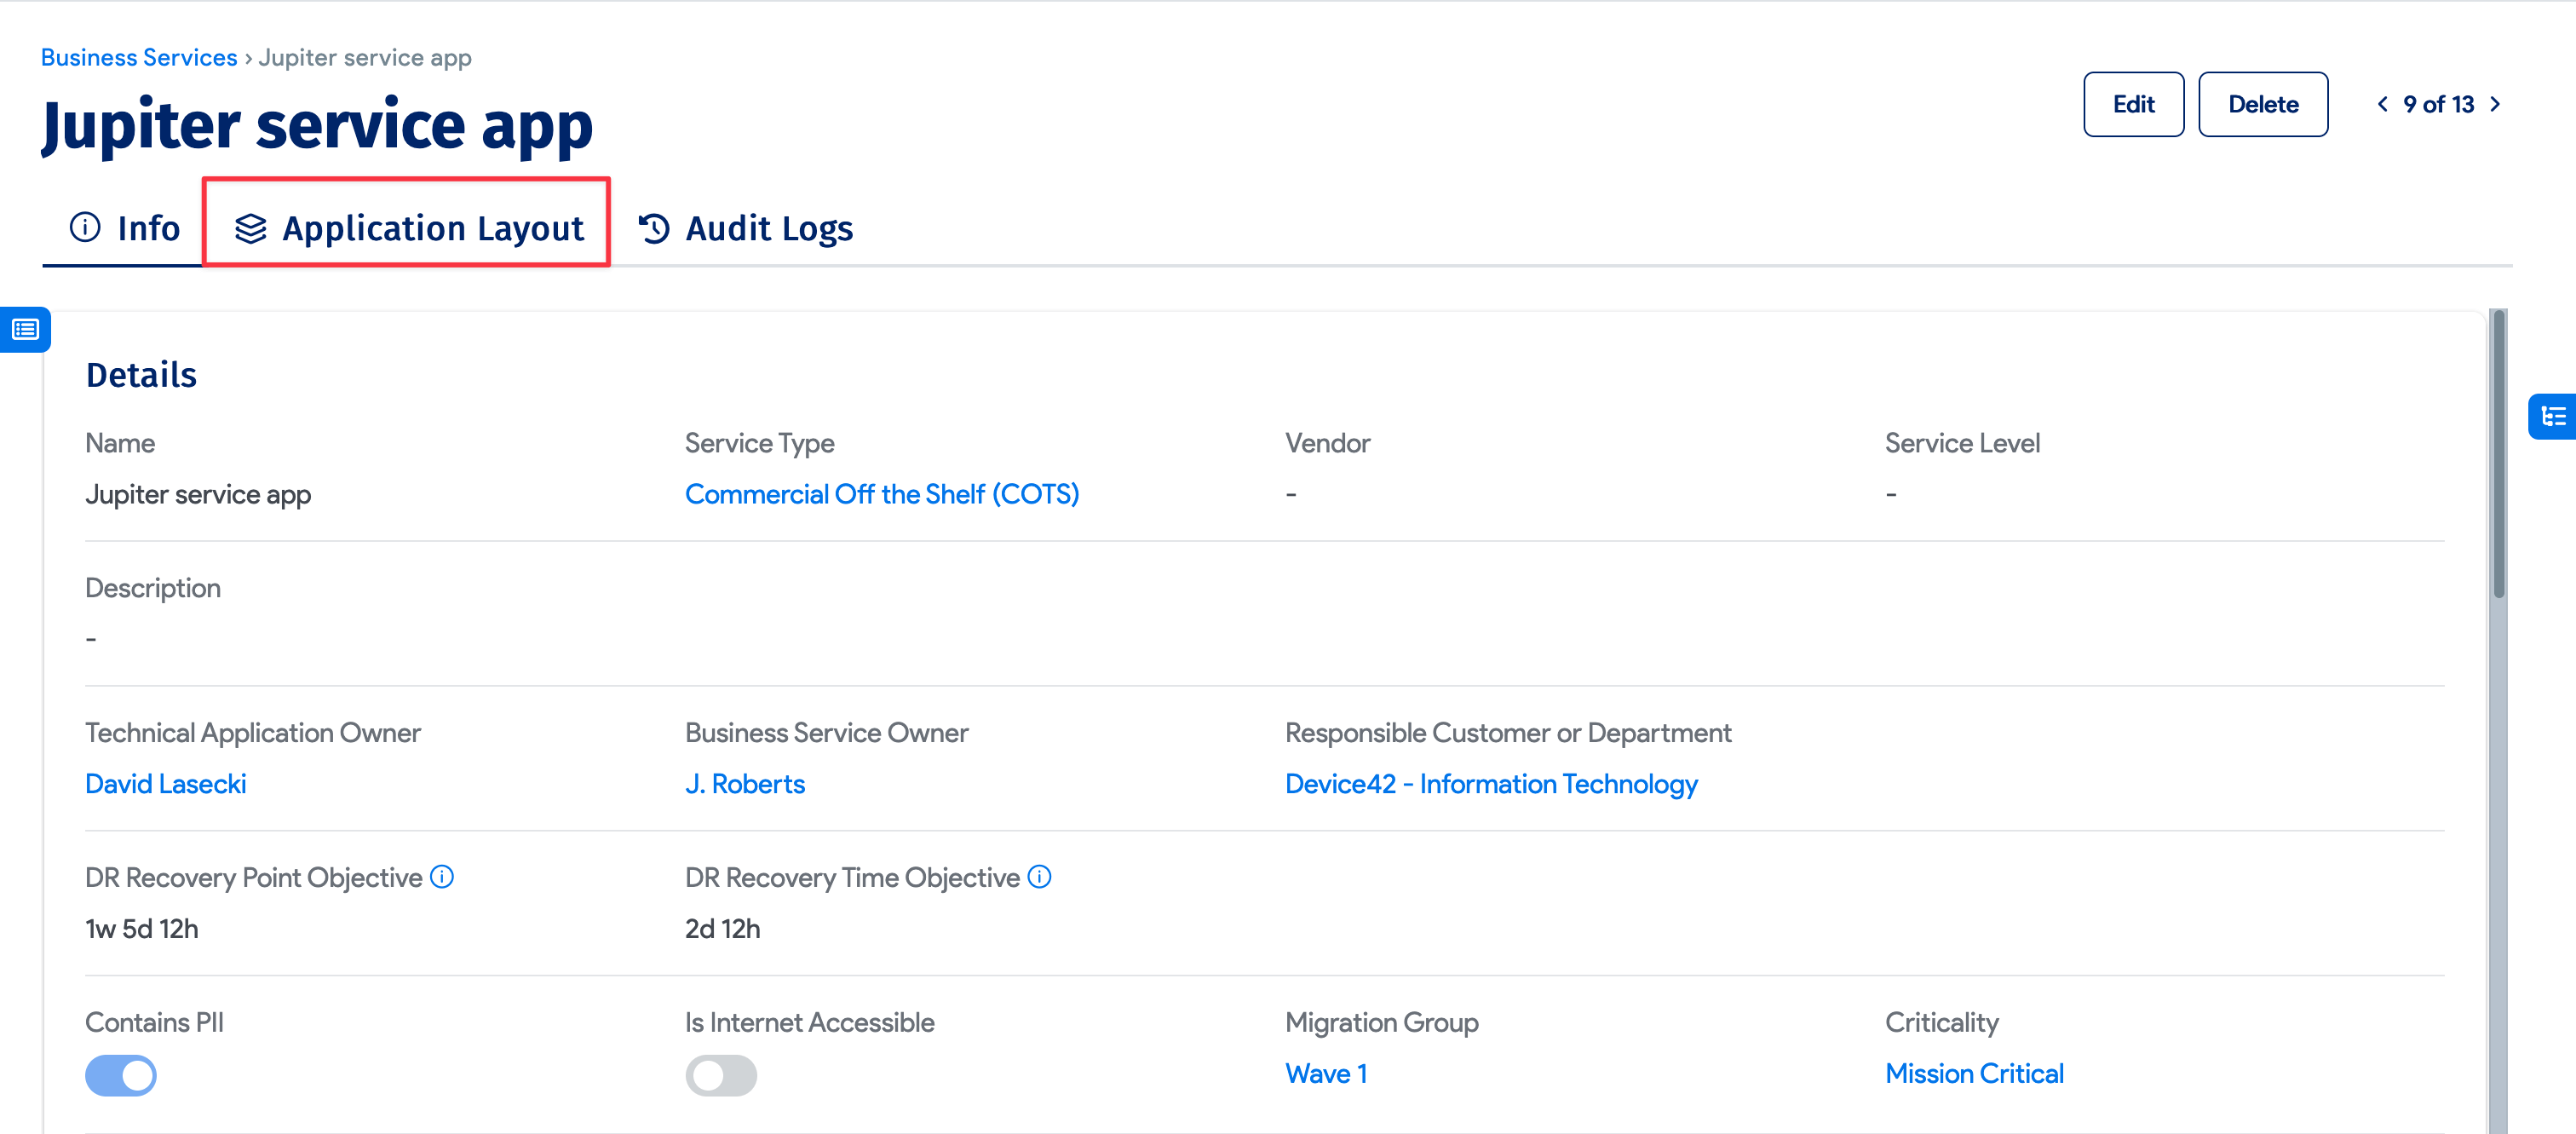Screen dimensions: 2576x1134
Task: Click the layers icon on Application Layout tab
Action: tap(250, 228)
